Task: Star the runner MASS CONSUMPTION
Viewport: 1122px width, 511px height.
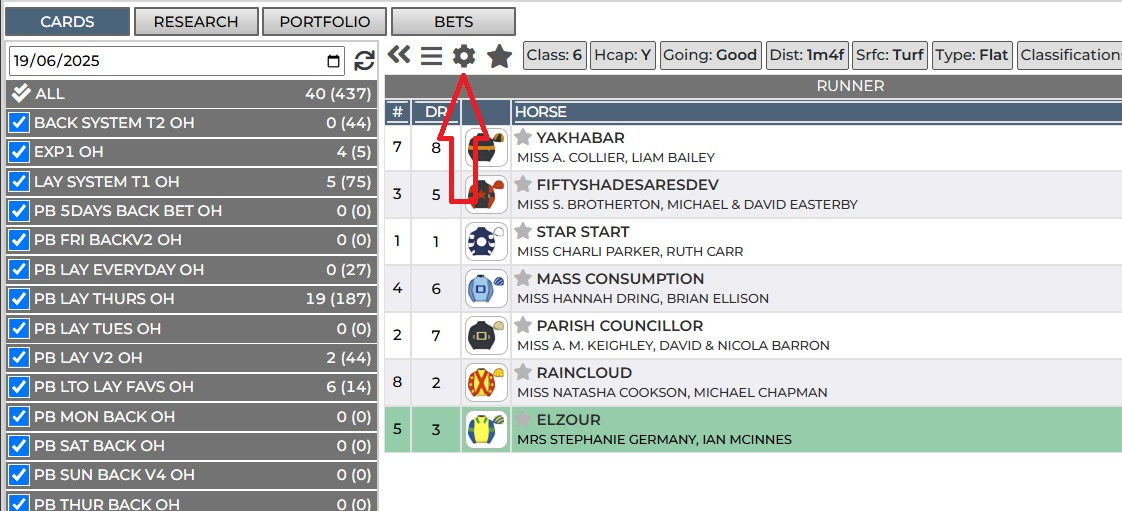Action: (x=523, y=278)
